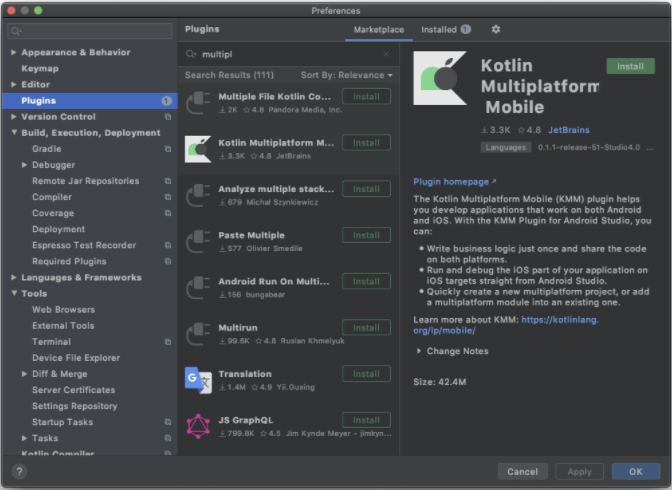Select Keymap in the settings tree

point(40,69)
